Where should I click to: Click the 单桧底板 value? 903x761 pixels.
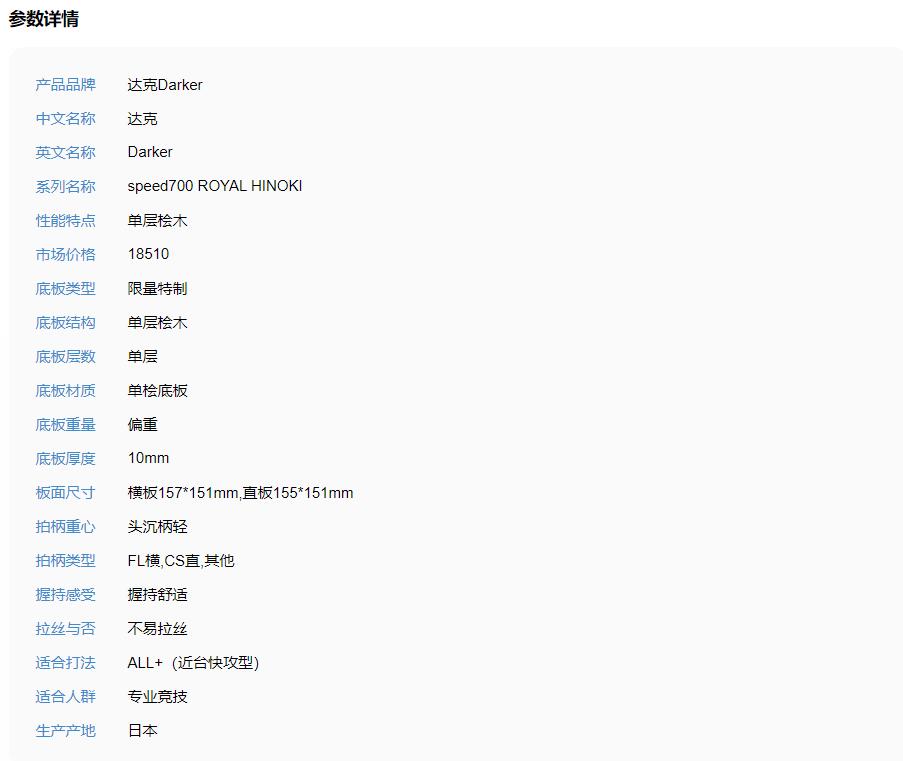tap(157, 391)
